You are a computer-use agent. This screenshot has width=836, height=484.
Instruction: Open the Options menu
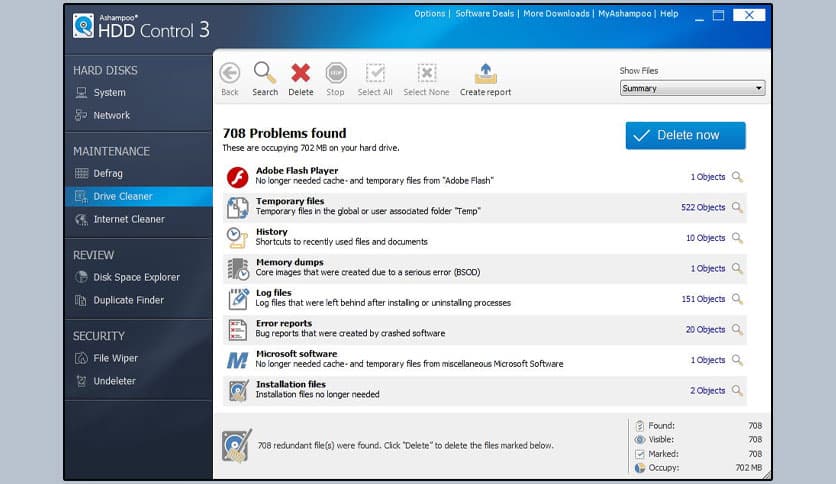pos(430,13)
